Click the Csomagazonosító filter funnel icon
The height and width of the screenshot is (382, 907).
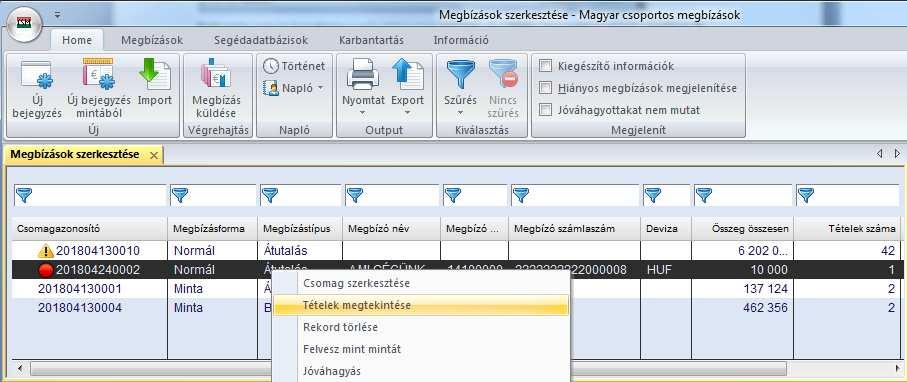pyautogui.click(x=24, y=196)
